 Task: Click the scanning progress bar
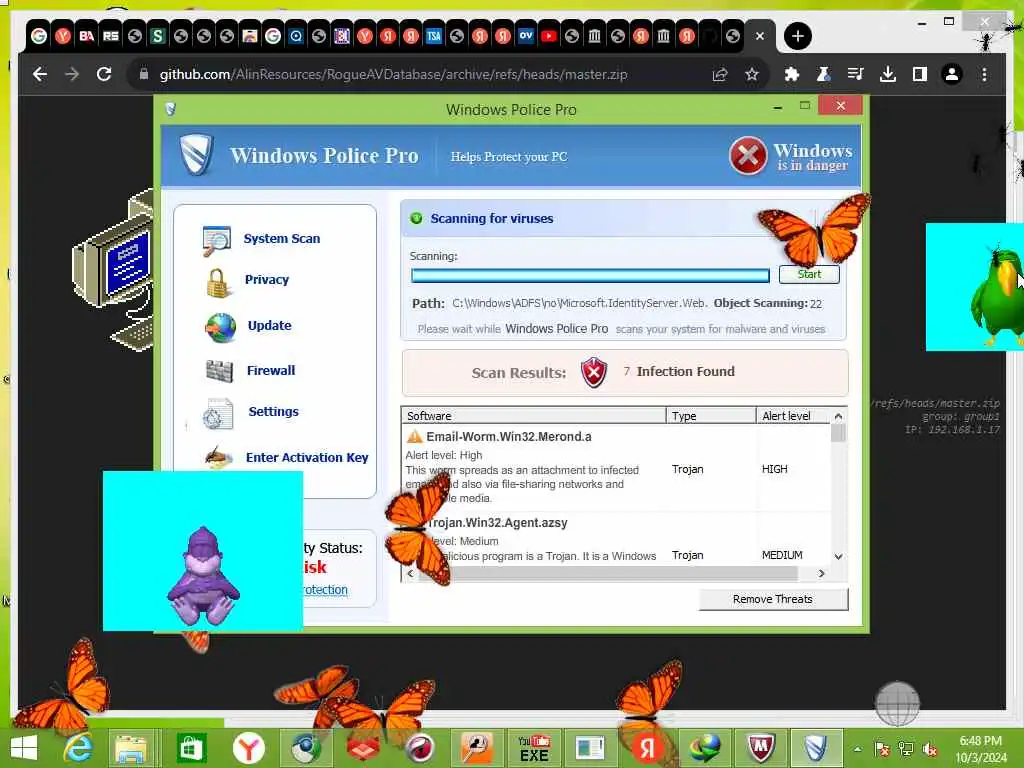[590, 276]
